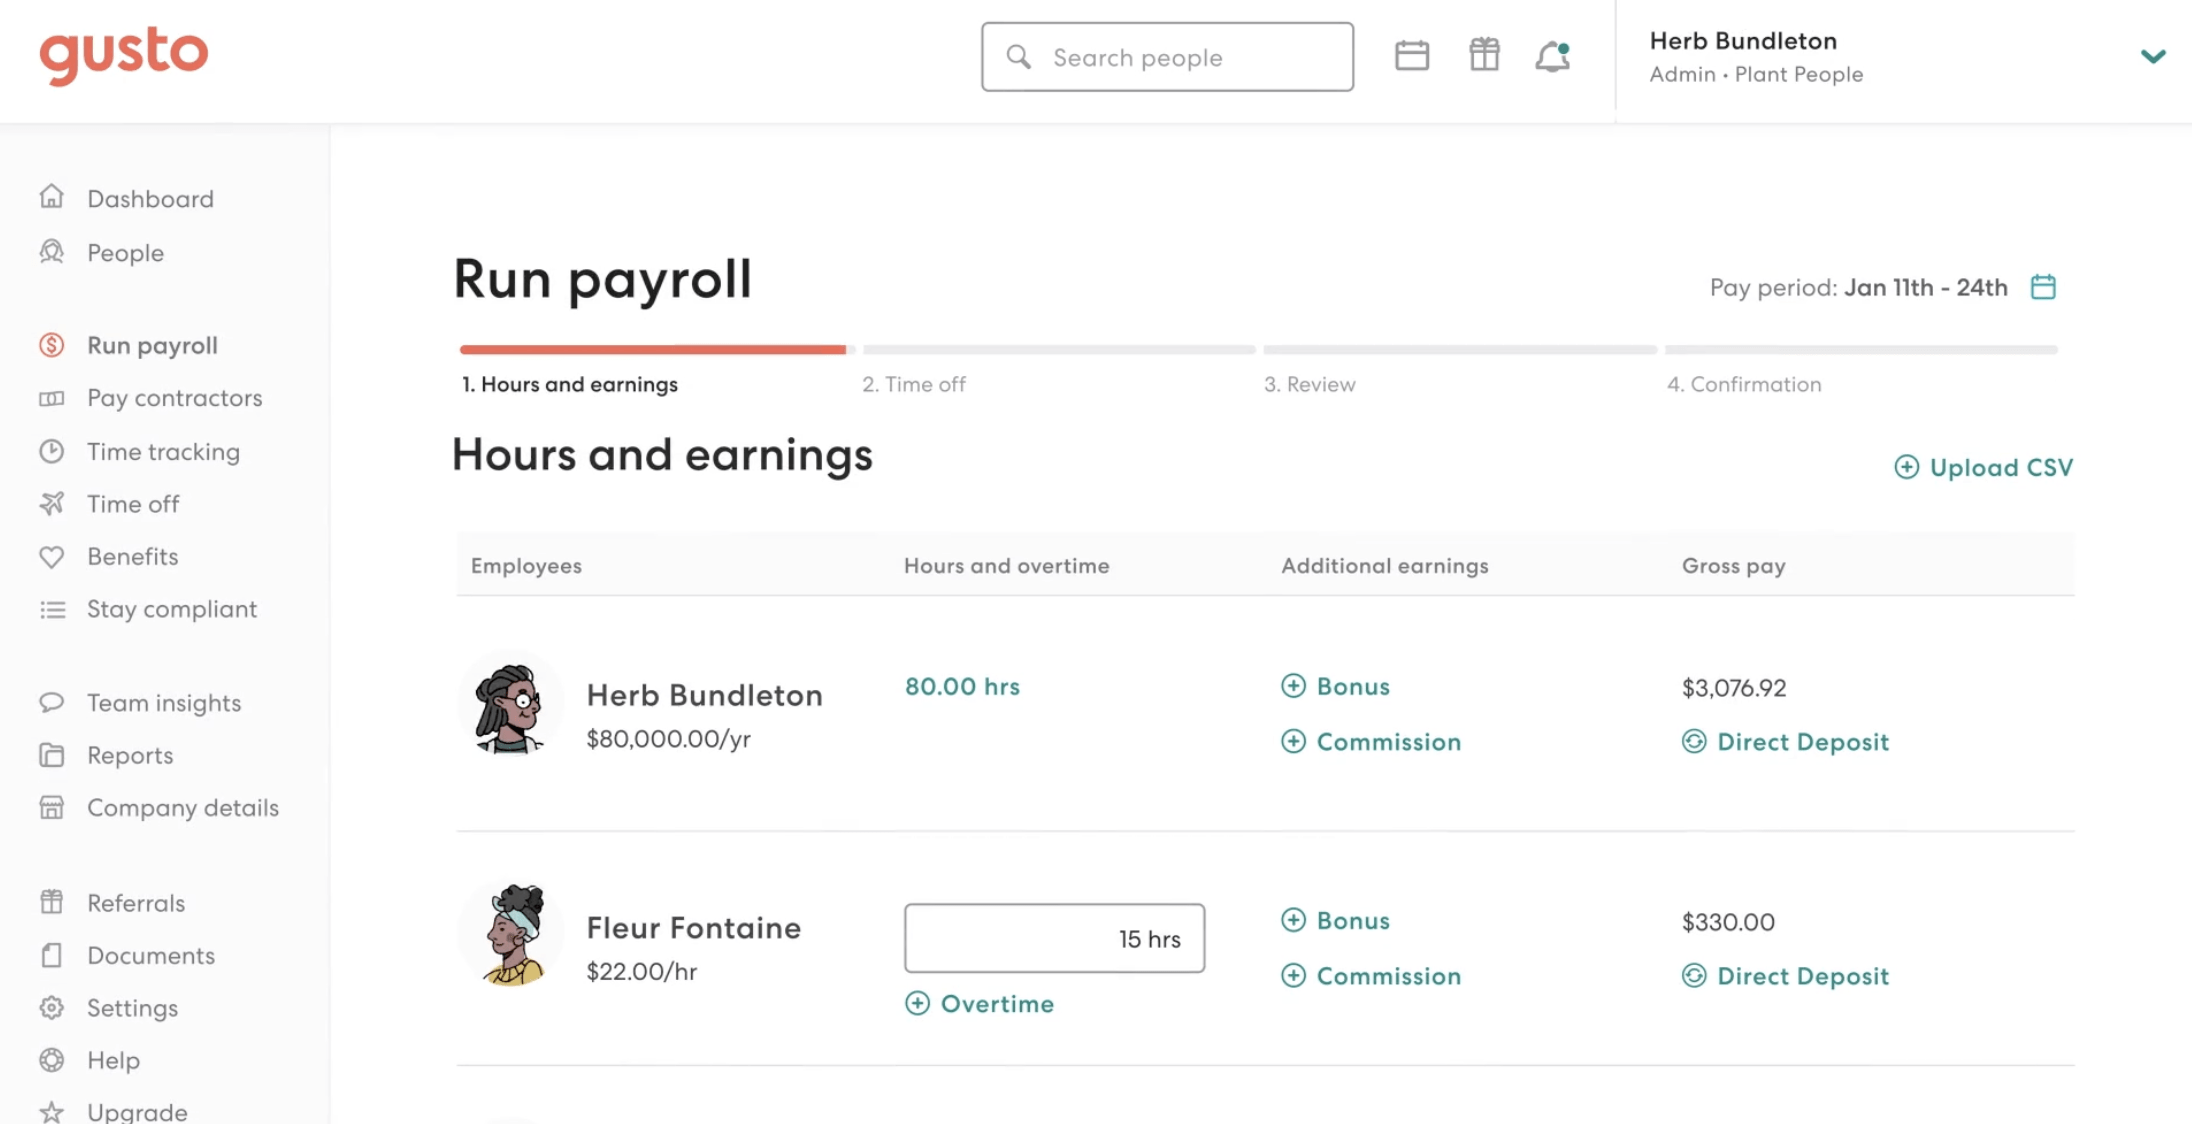Screen dimensions: 2192x1124
Task: Open Team insights page
Action: pyautogui.click(x=164, y=703)
